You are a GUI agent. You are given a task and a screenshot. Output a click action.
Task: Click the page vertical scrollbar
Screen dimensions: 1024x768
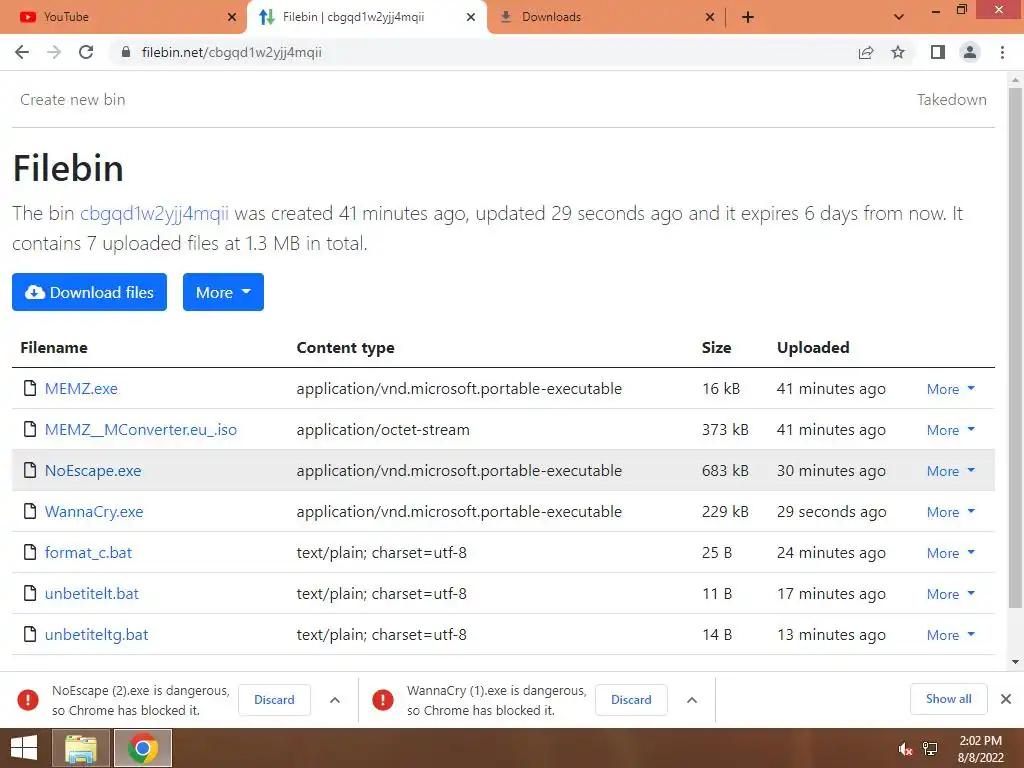click(1015, 348)
